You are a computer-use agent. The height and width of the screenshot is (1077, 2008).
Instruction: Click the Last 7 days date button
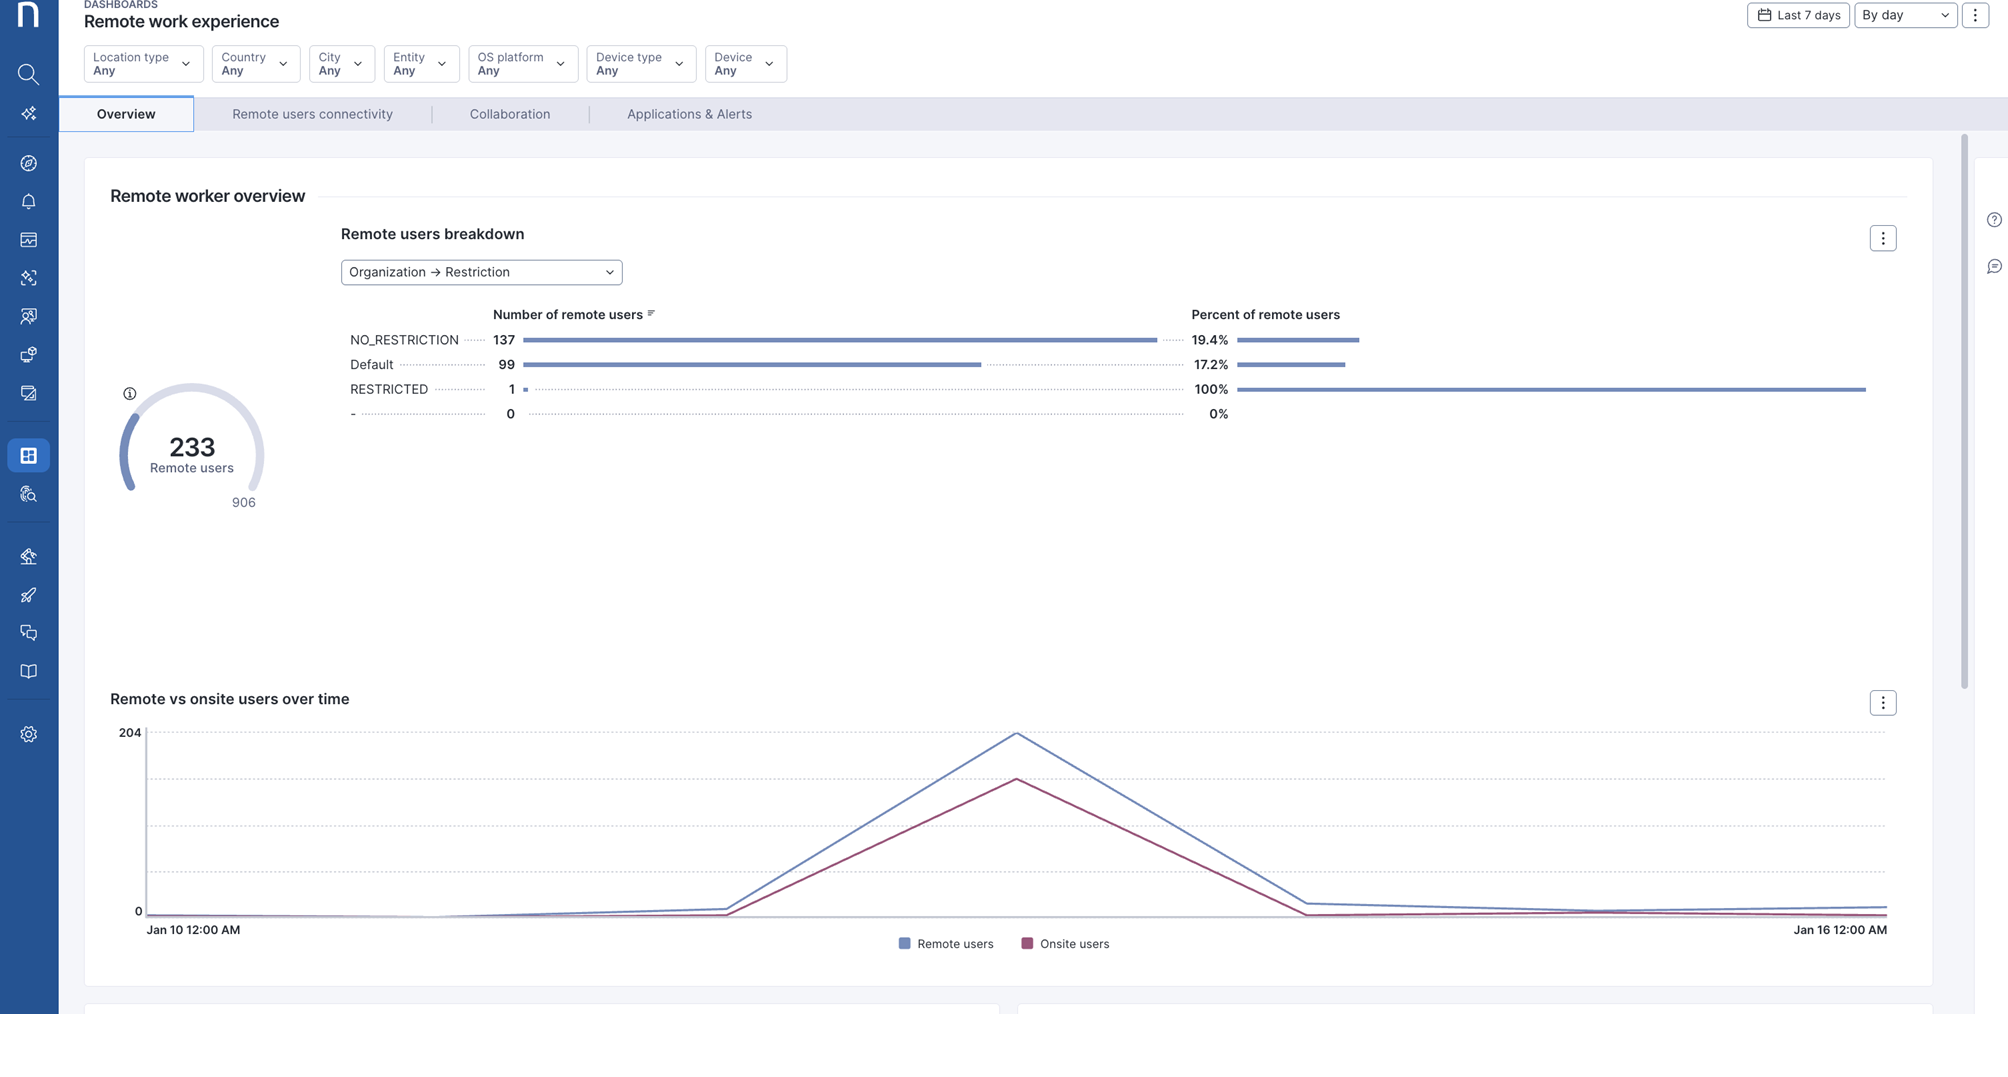pyautogui.click(x=1798, y=15)
